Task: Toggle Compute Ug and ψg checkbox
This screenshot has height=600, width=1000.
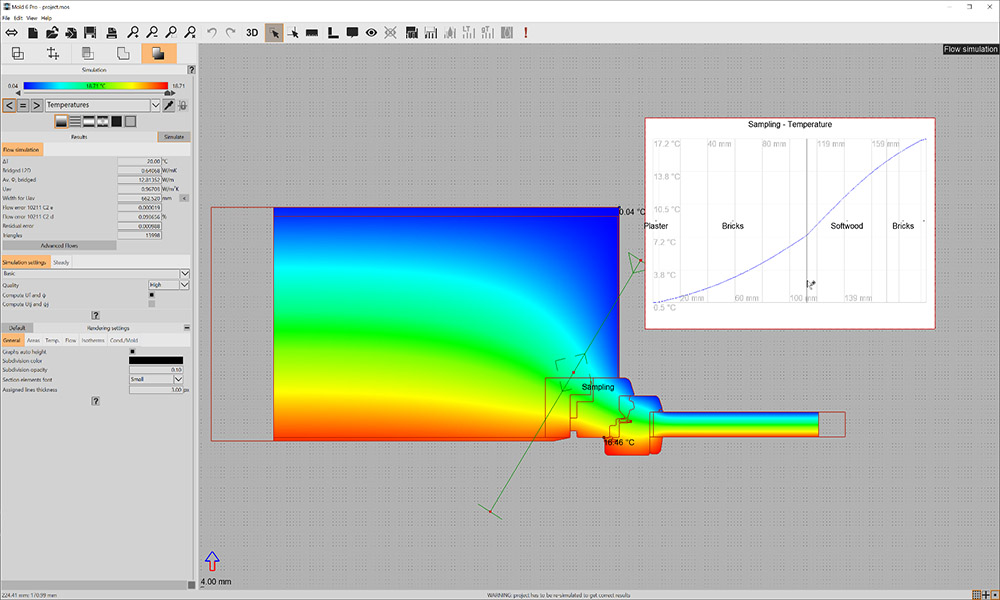Action: click(x=152, y=304)
